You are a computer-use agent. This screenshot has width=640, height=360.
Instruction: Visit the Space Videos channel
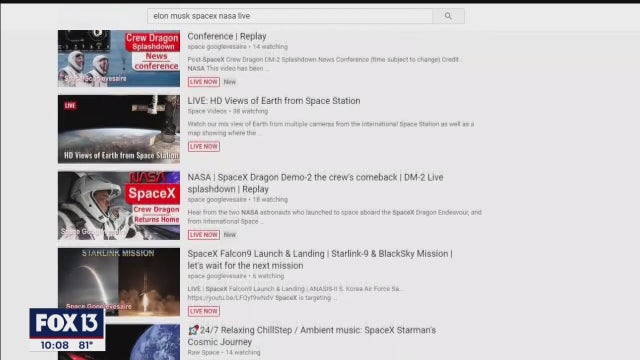pyautogui.click(x=207, y=111)
